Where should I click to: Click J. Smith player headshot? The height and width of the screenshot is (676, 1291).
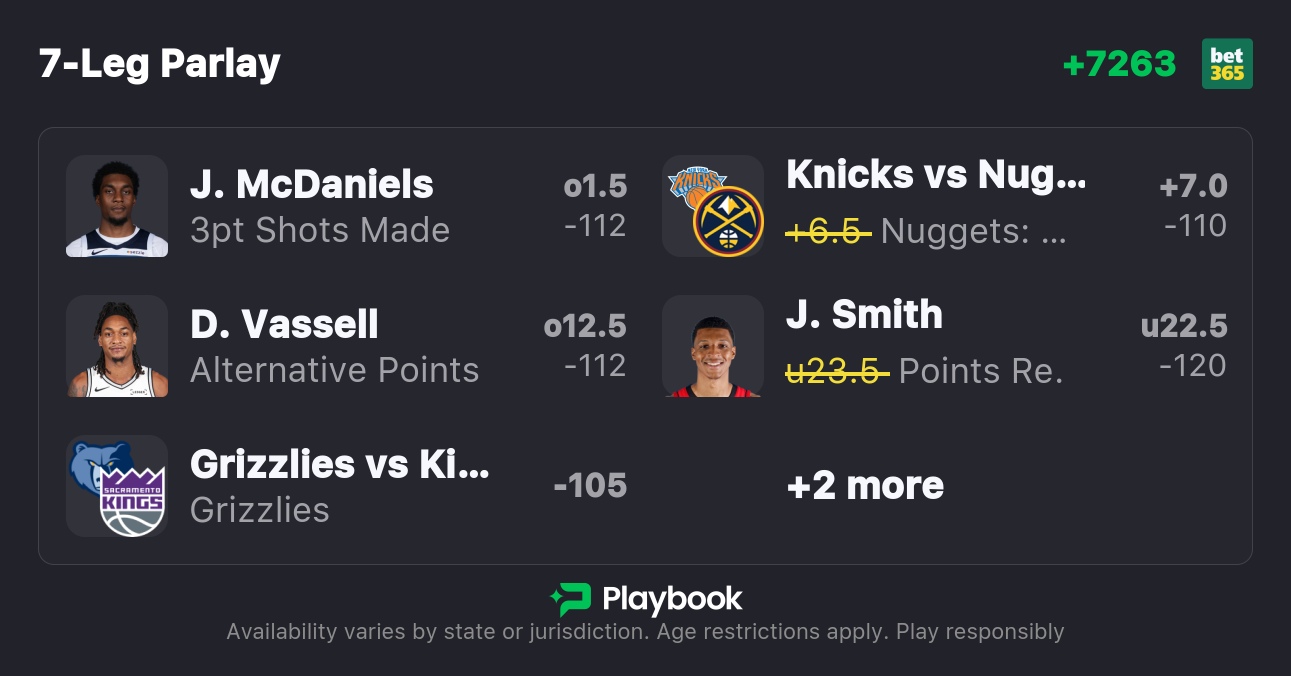pyautogui.click(x=713, y=346)
